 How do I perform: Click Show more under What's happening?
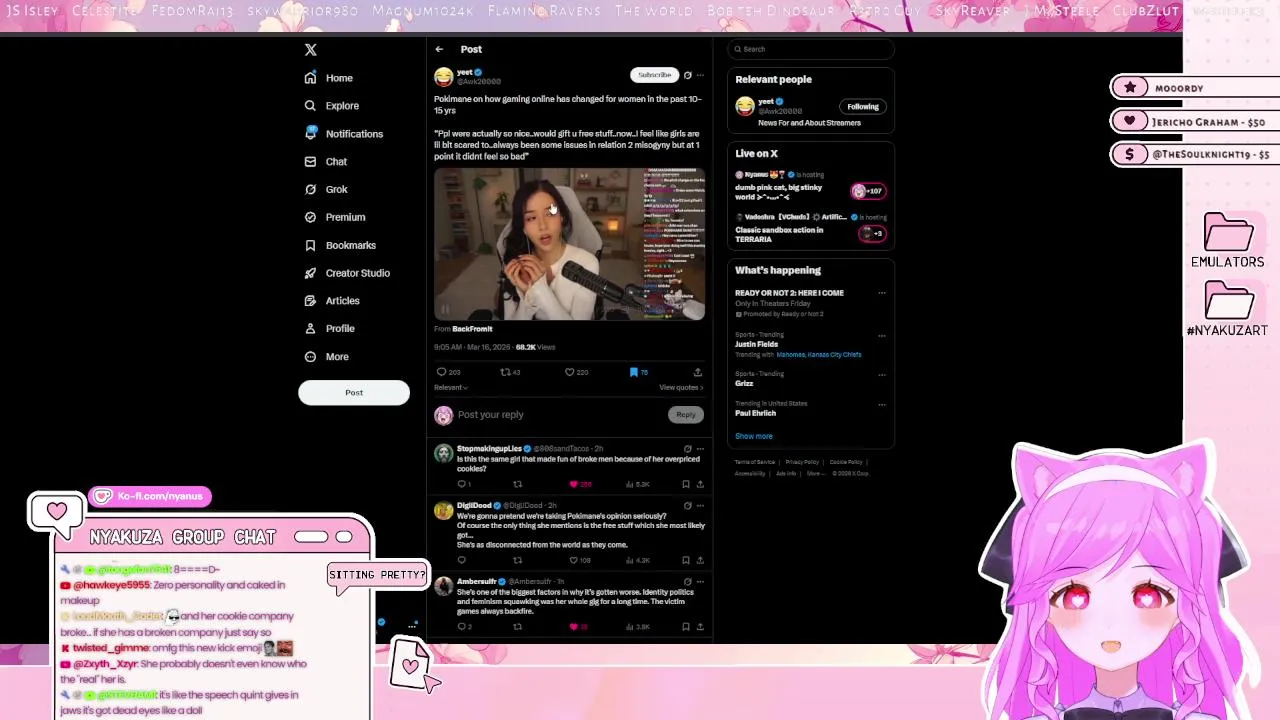coord(753,436)
